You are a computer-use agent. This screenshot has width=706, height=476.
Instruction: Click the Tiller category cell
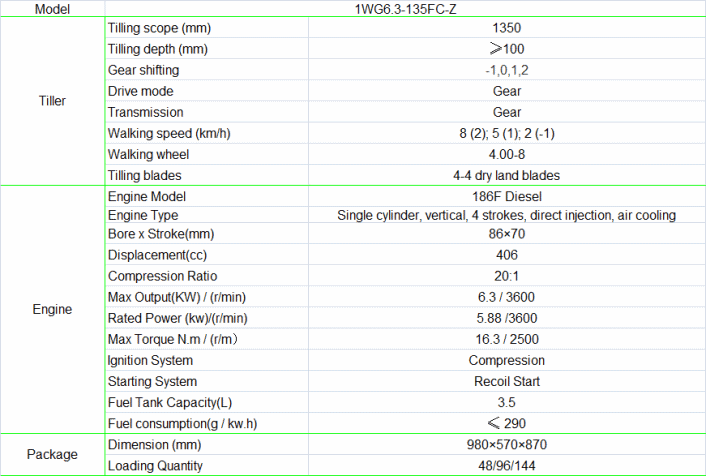point(52,101)
